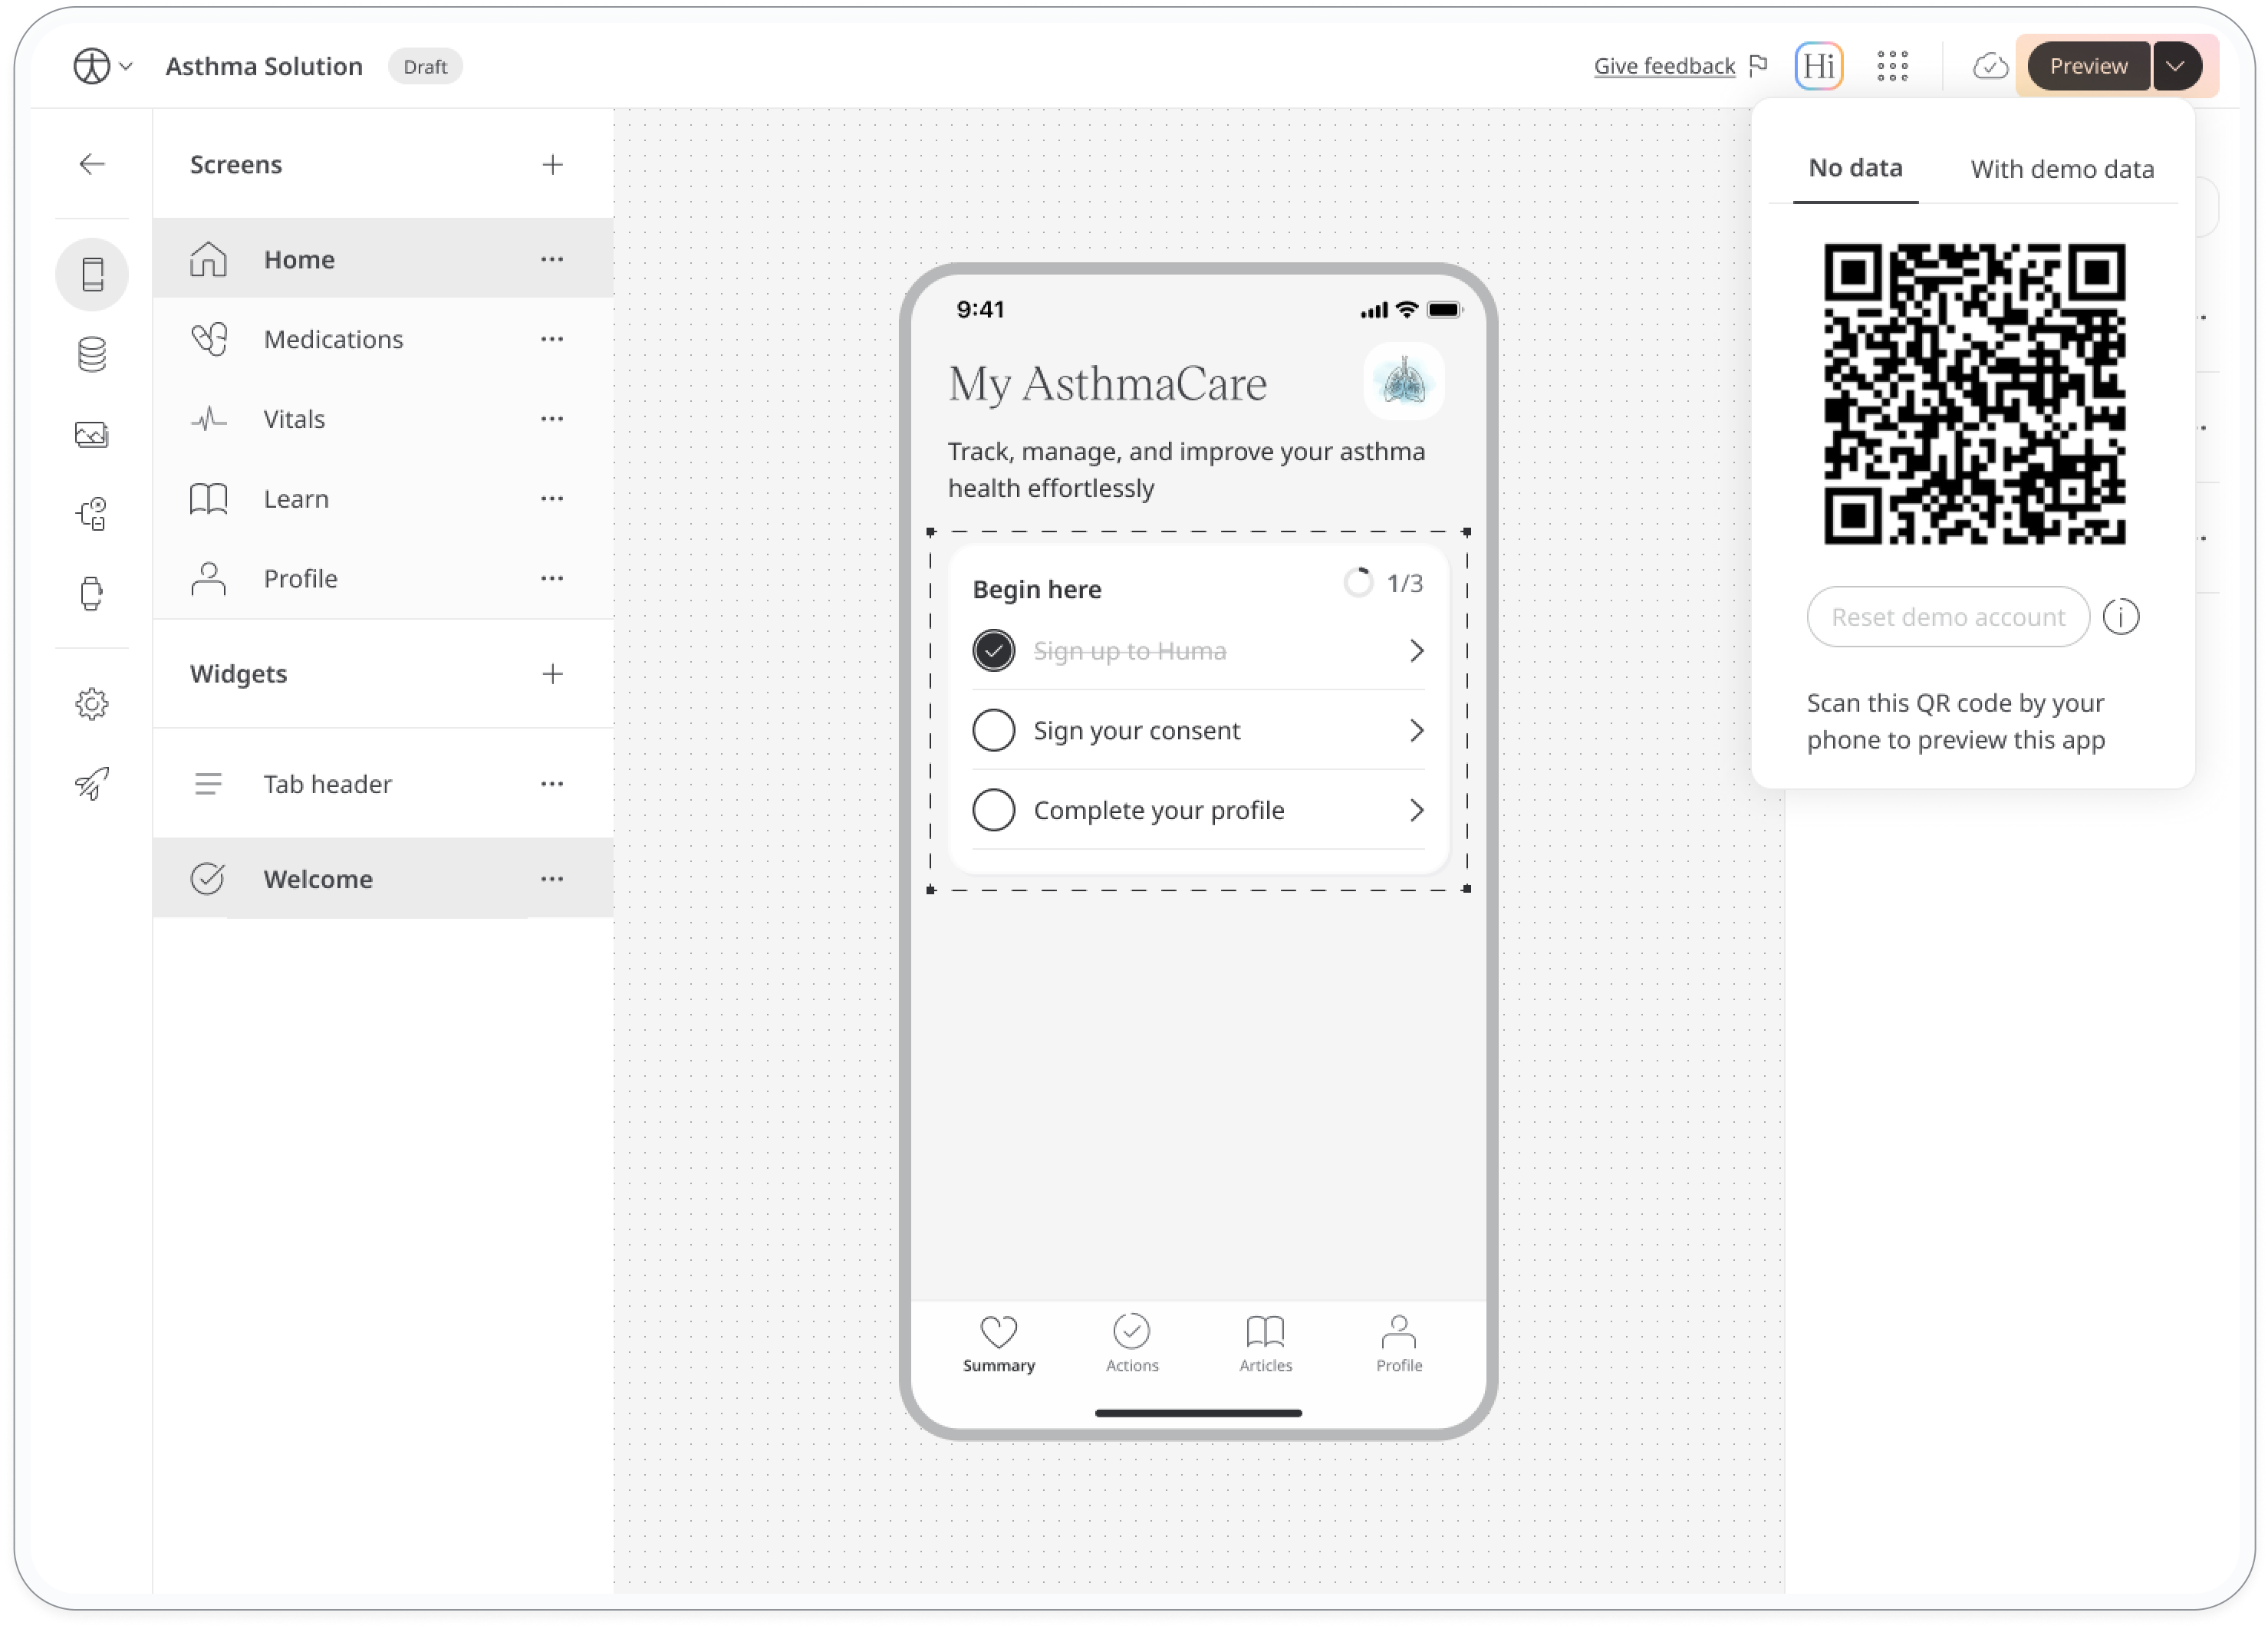Click the My AsthmaCare heading

[x=1107, y=384]
